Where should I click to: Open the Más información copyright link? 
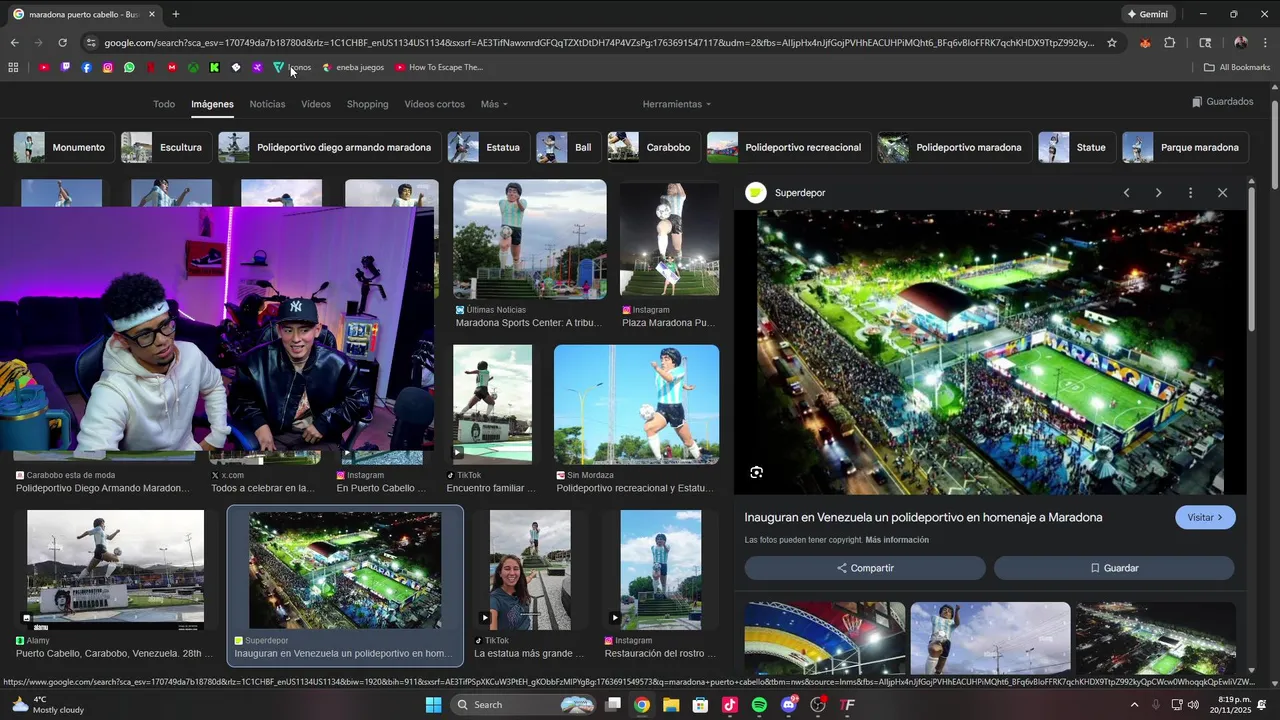[897, 540]
